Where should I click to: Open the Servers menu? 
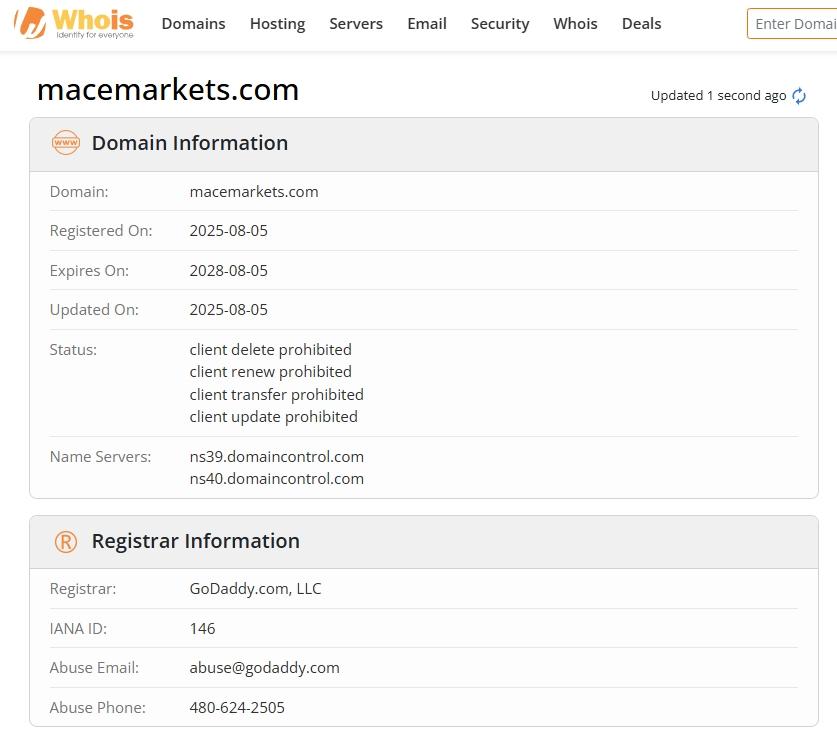pyautogui.click(x=356, y=23)
